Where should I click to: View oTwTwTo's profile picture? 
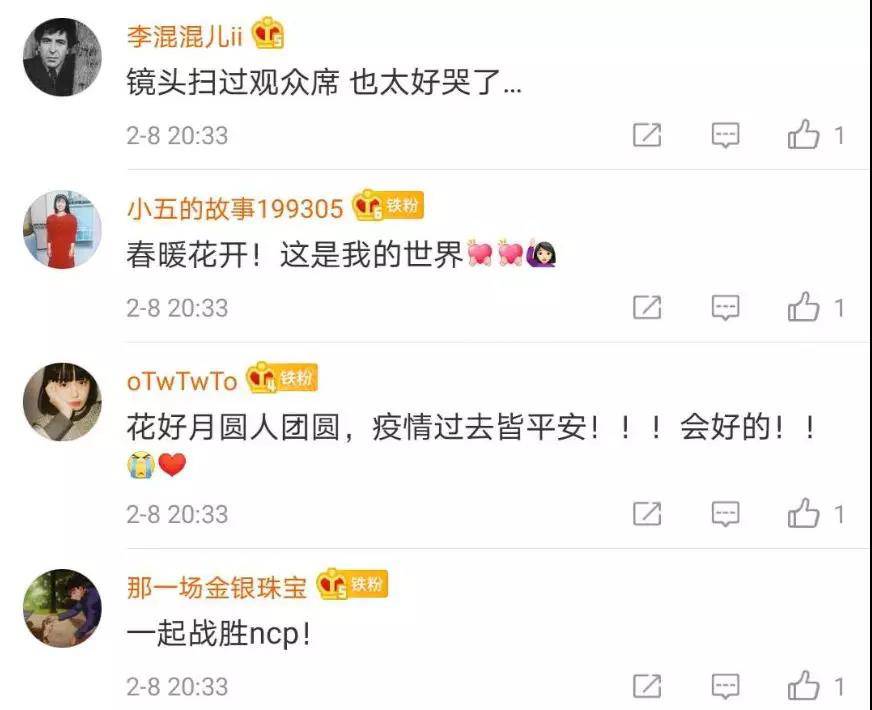(x=62, y=402)
